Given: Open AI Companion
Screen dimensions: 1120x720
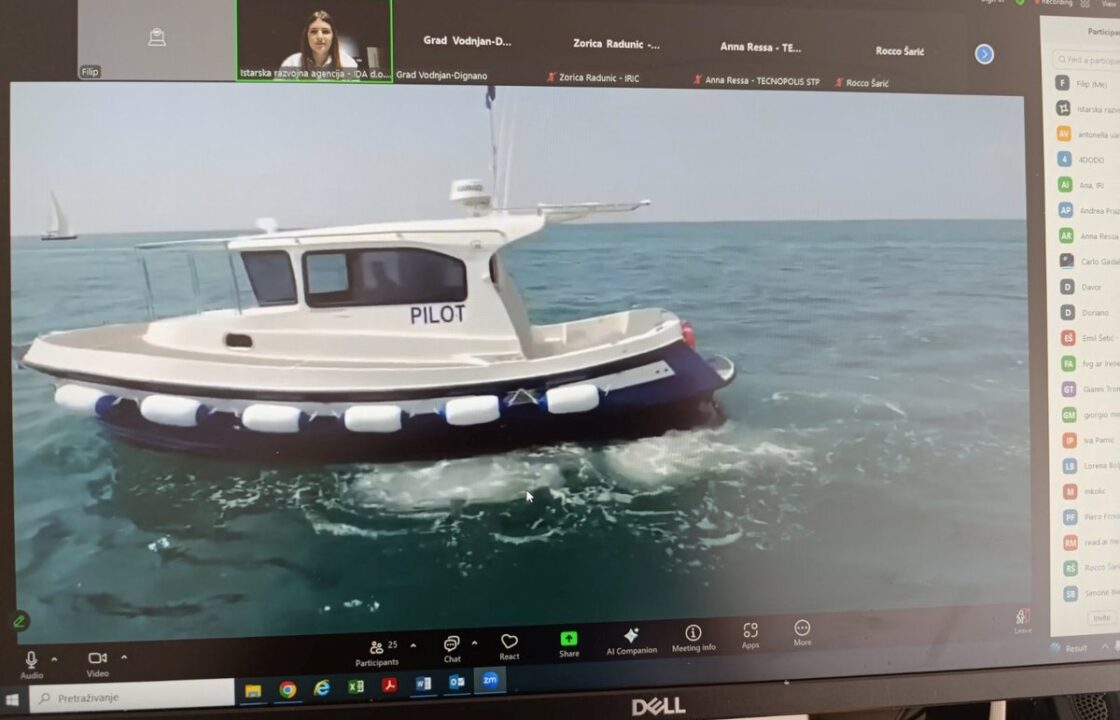Looking at the screenshot, I should (631, 641).
